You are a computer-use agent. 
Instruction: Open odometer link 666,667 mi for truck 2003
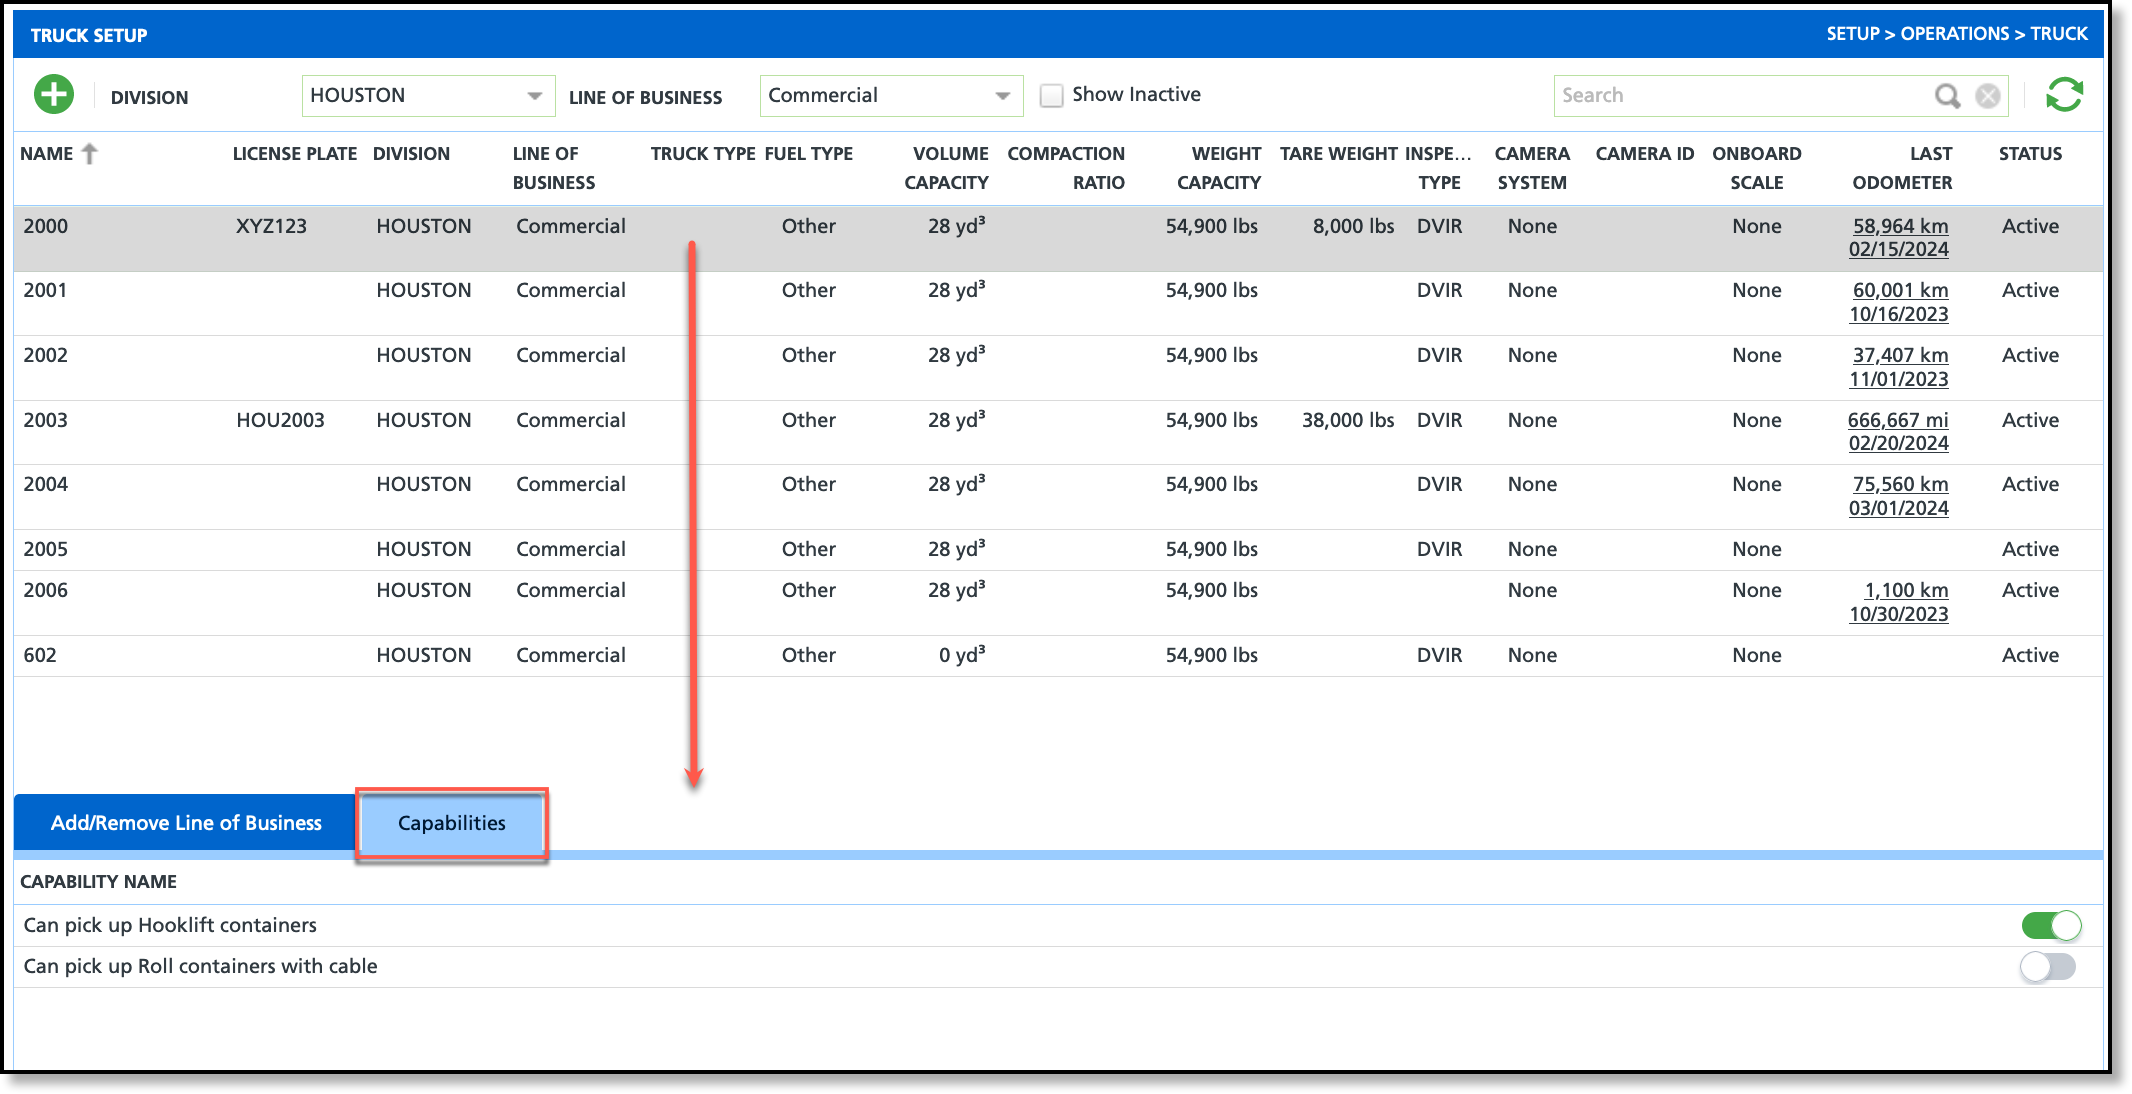point(1897,420)
